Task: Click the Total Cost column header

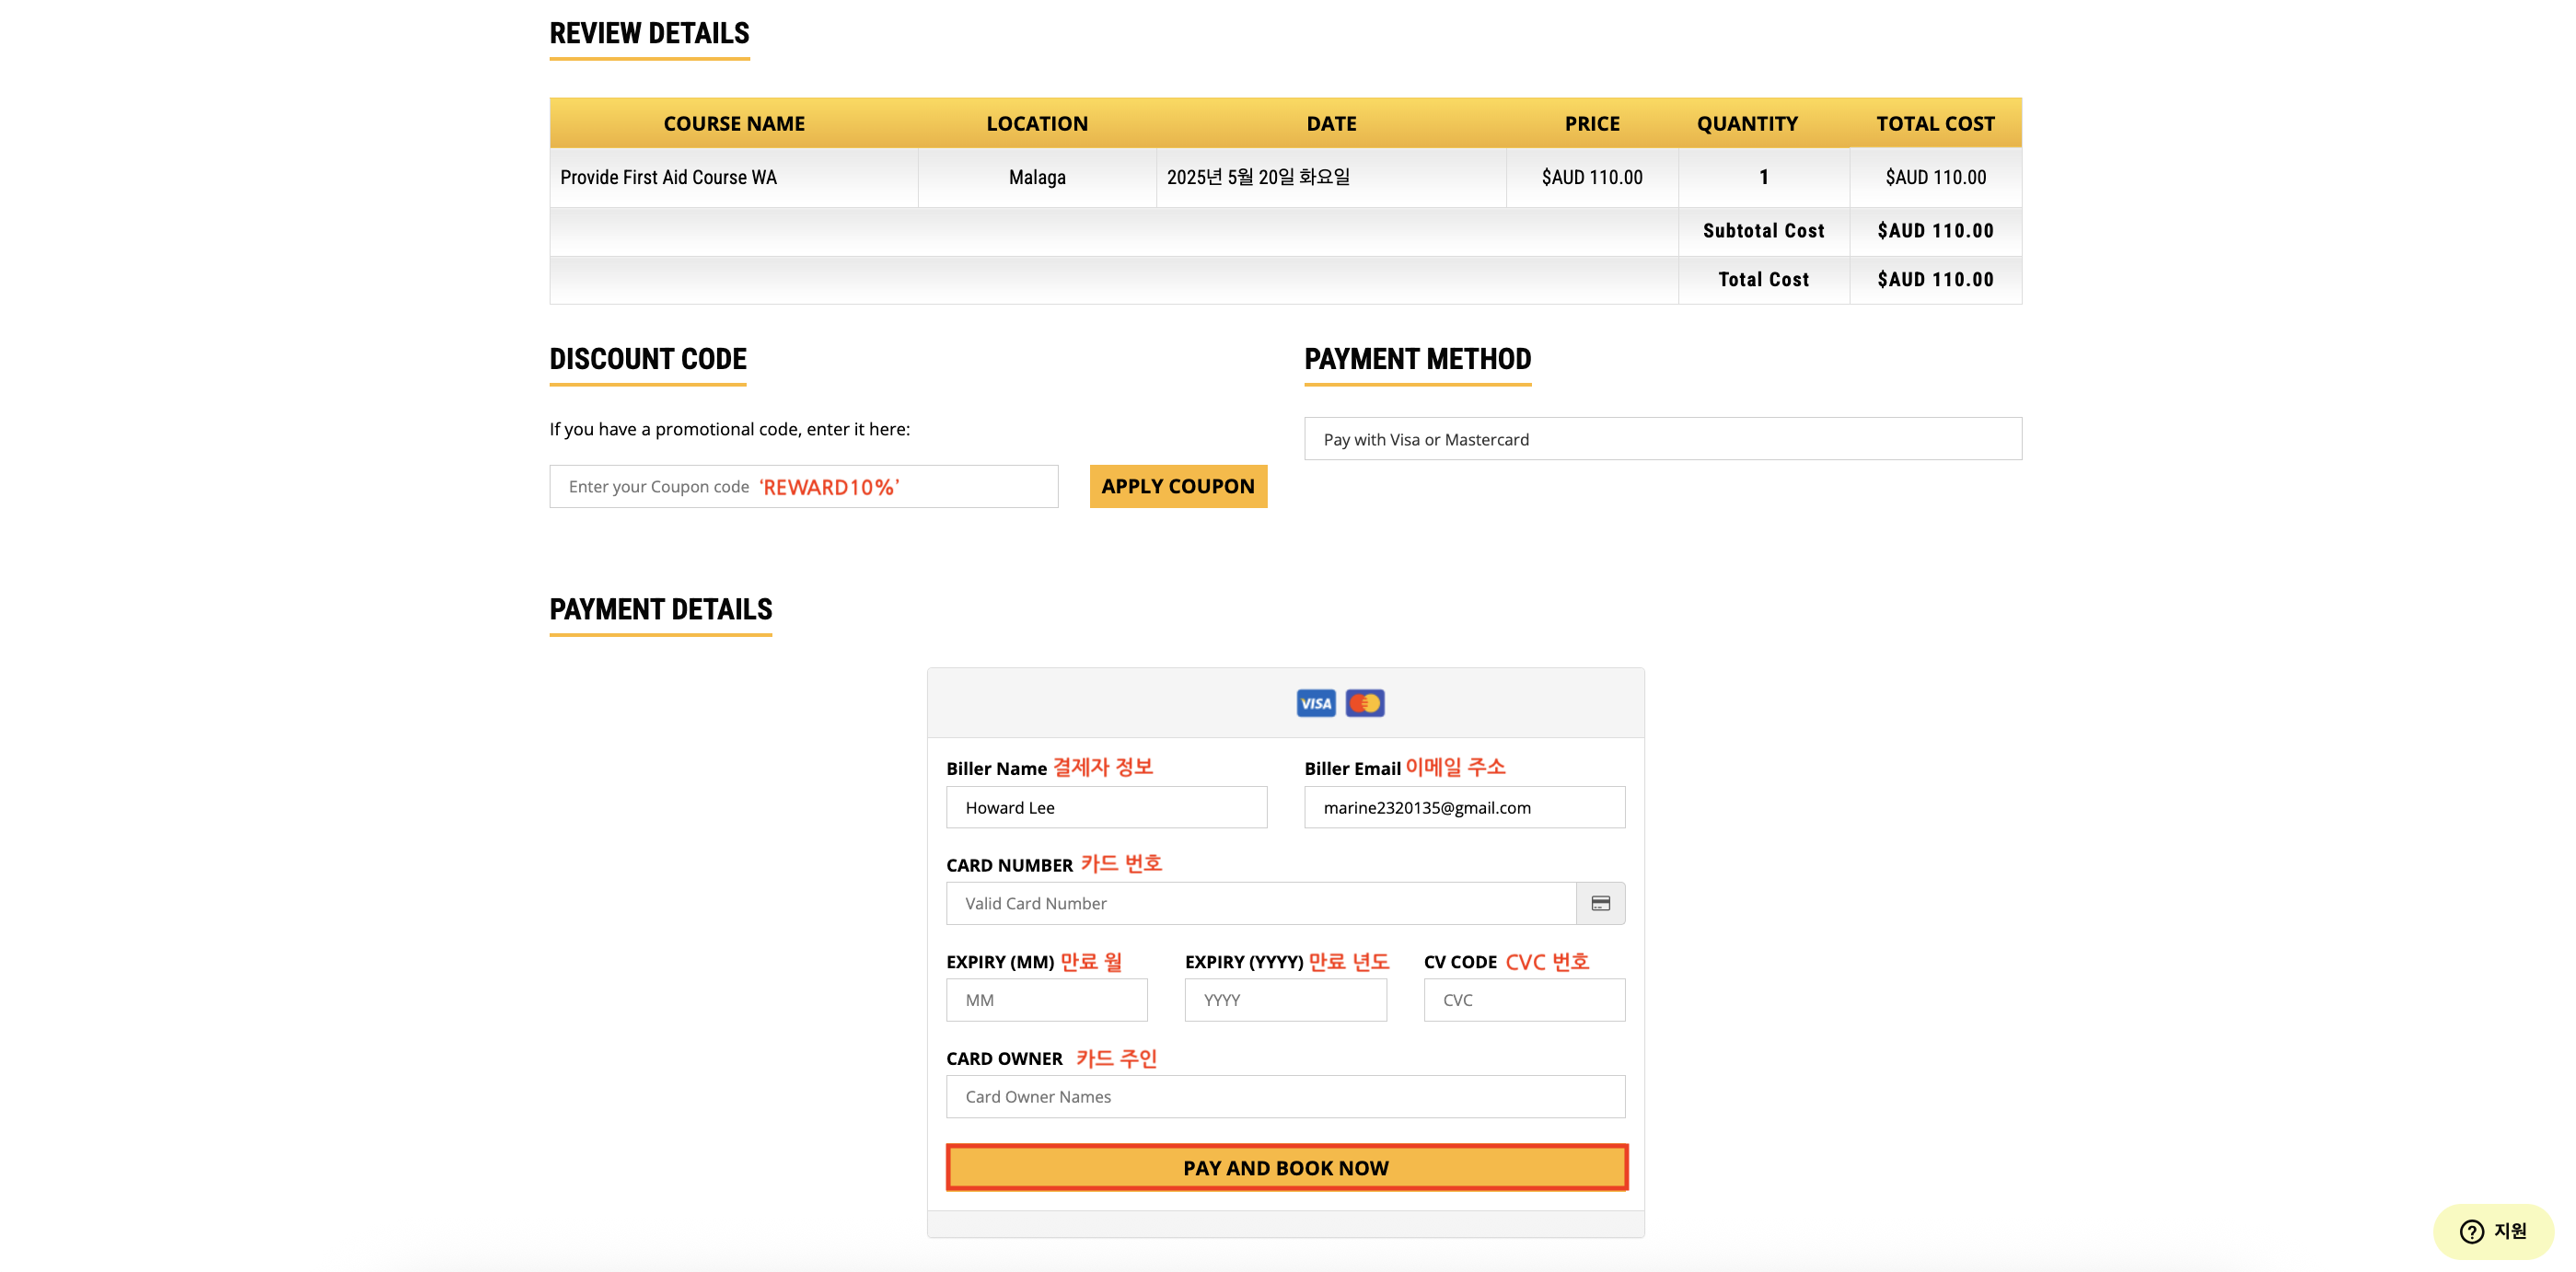Action: click(1935, 123)
